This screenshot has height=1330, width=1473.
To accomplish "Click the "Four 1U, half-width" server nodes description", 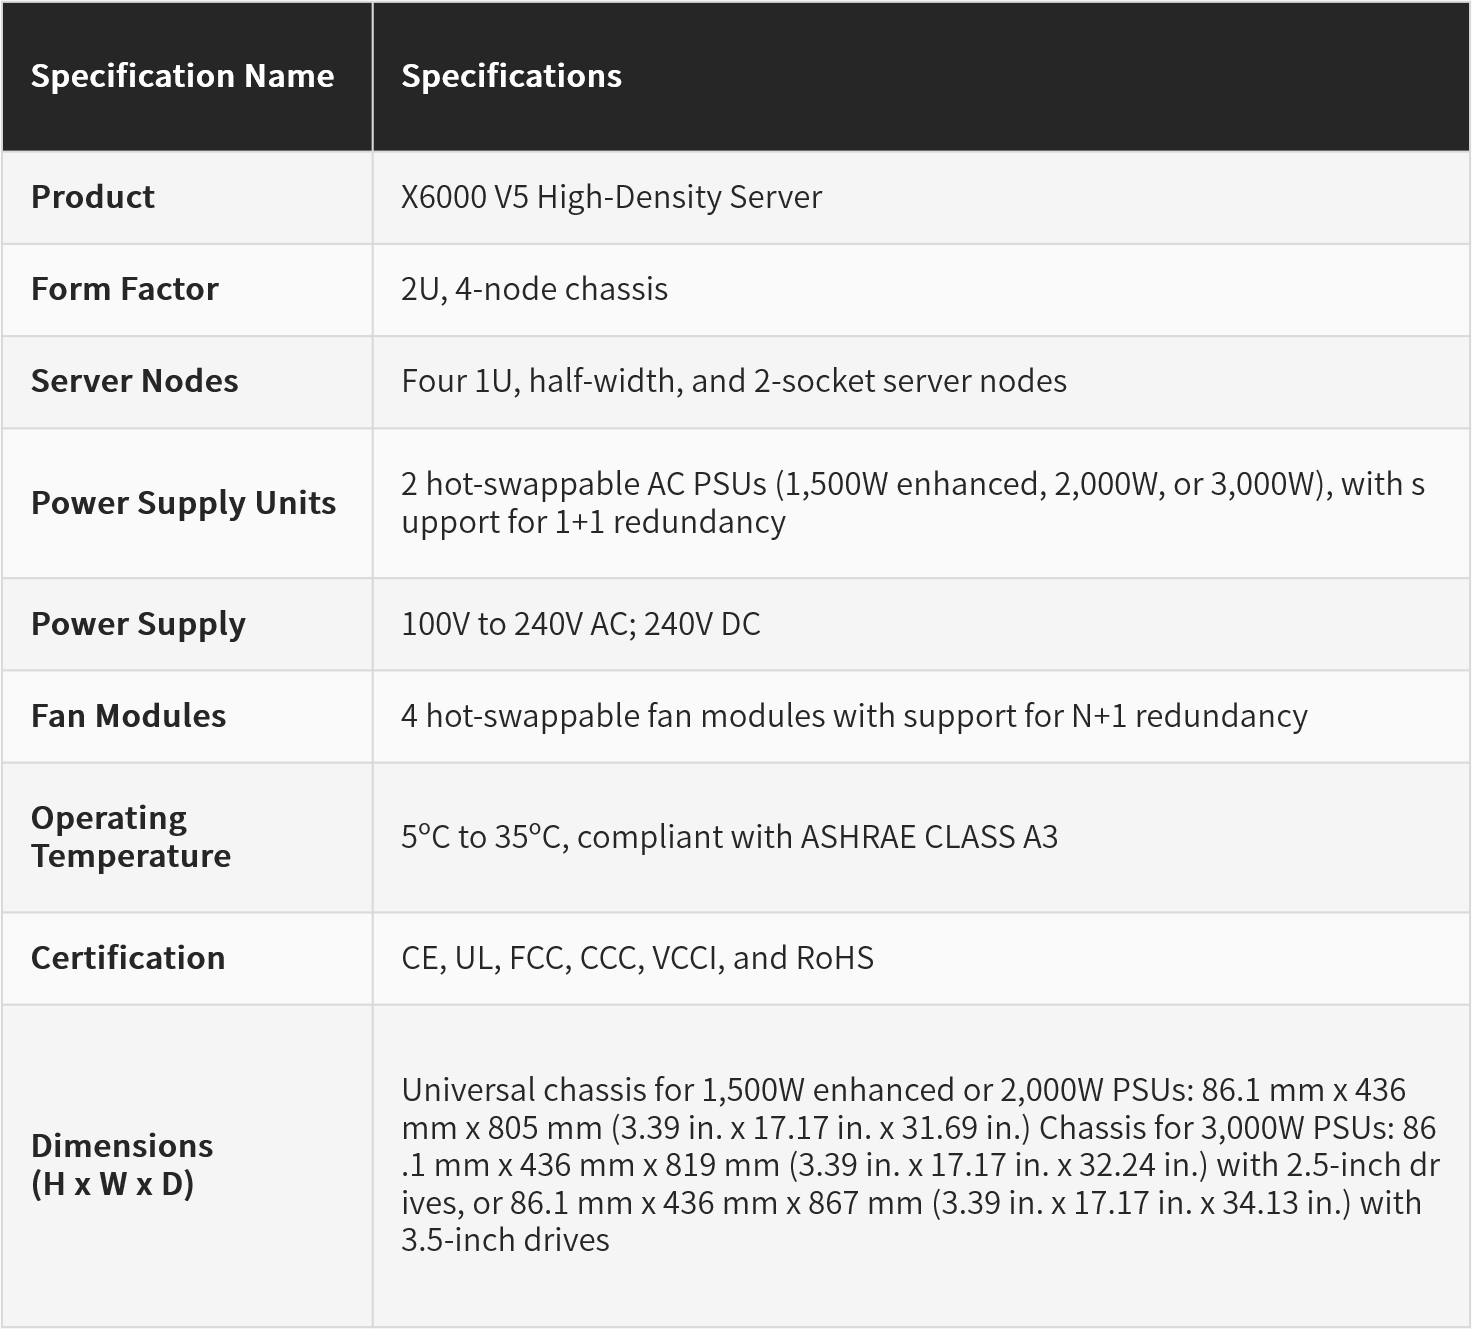I will click(x=733, y=381).
